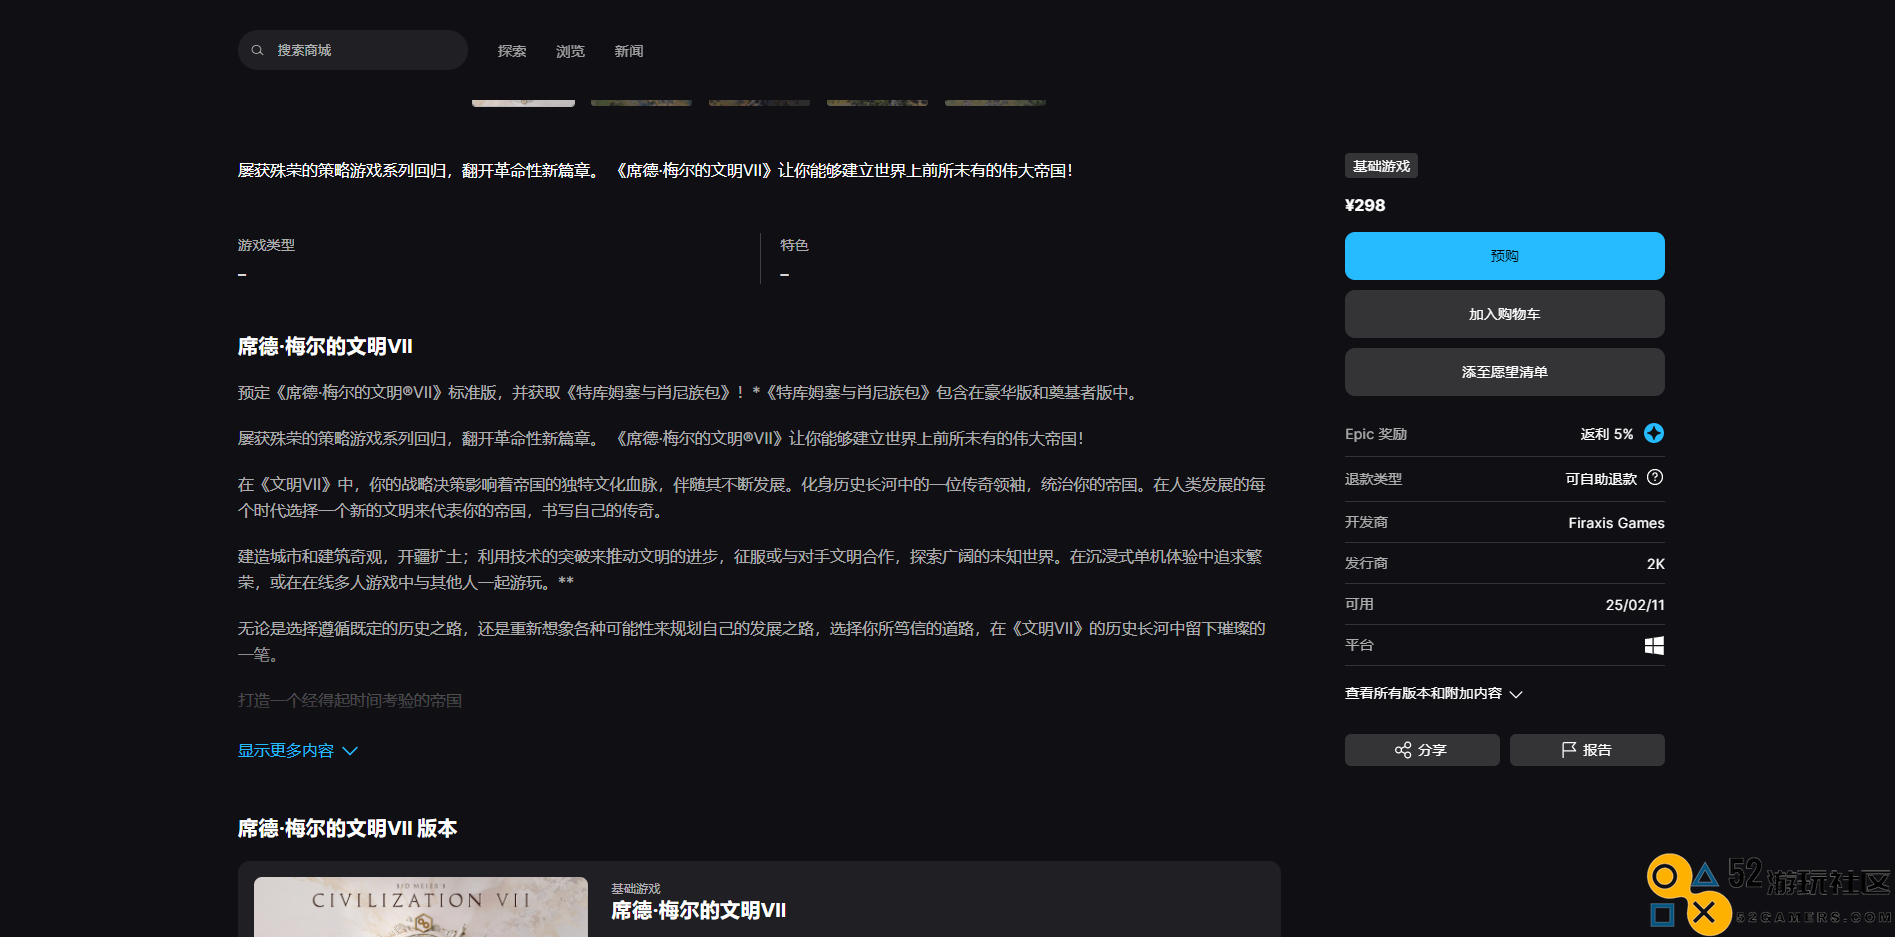Click the Epic rewards blue star icon
This screenshot has width=1895, height=937.
click(x=1654, y=433)
